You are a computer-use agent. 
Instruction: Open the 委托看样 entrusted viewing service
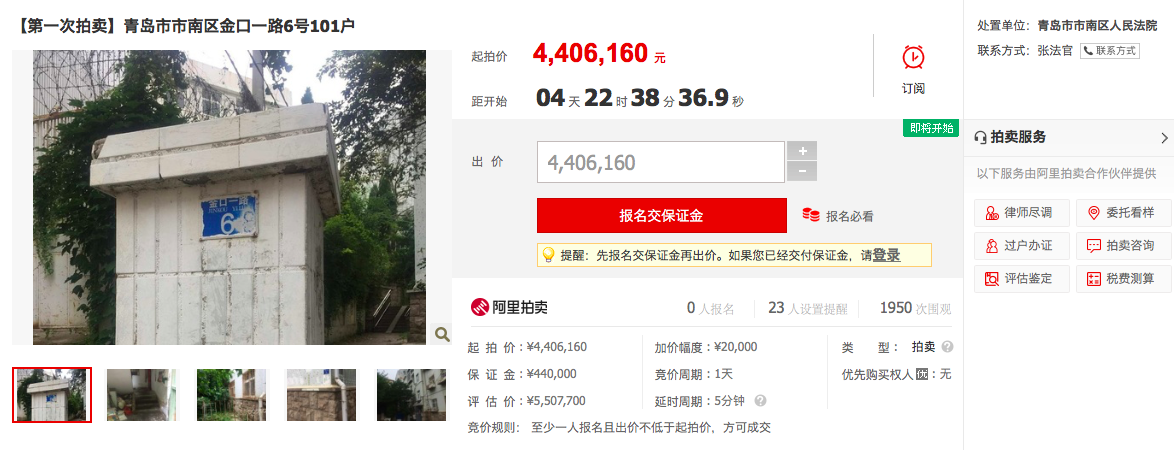point(1123,213)
